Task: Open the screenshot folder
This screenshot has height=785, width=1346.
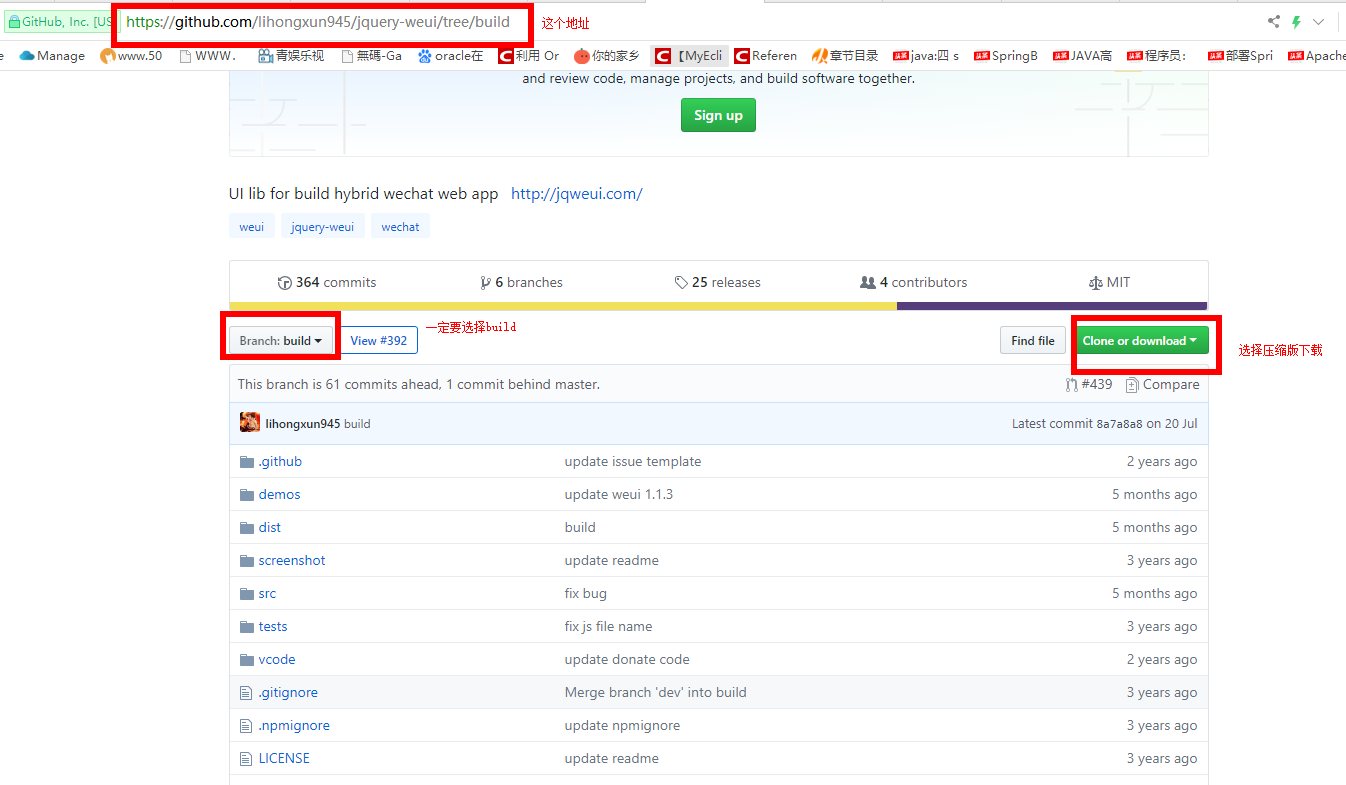Action: click(x=292, y=561)
